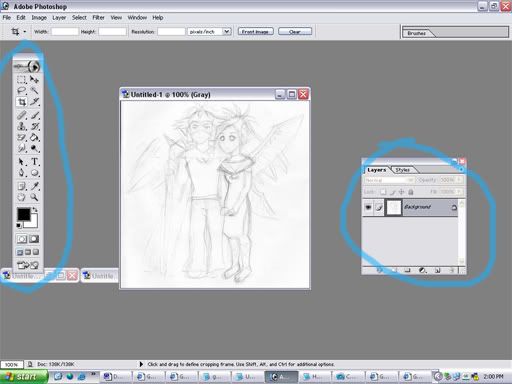Select the Zoom magnifier tool

point(34,197)
